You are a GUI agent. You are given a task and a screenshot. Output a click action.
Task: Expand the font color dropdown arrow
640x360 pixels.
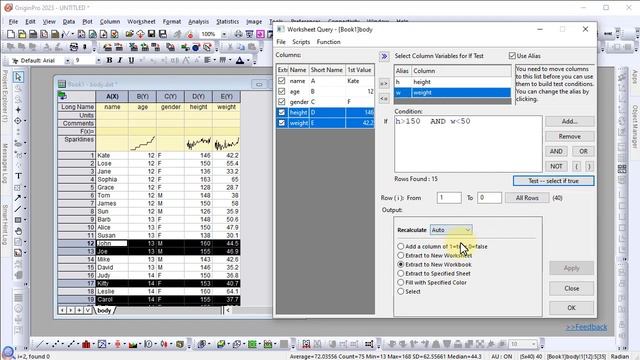[x=249, y=60]
